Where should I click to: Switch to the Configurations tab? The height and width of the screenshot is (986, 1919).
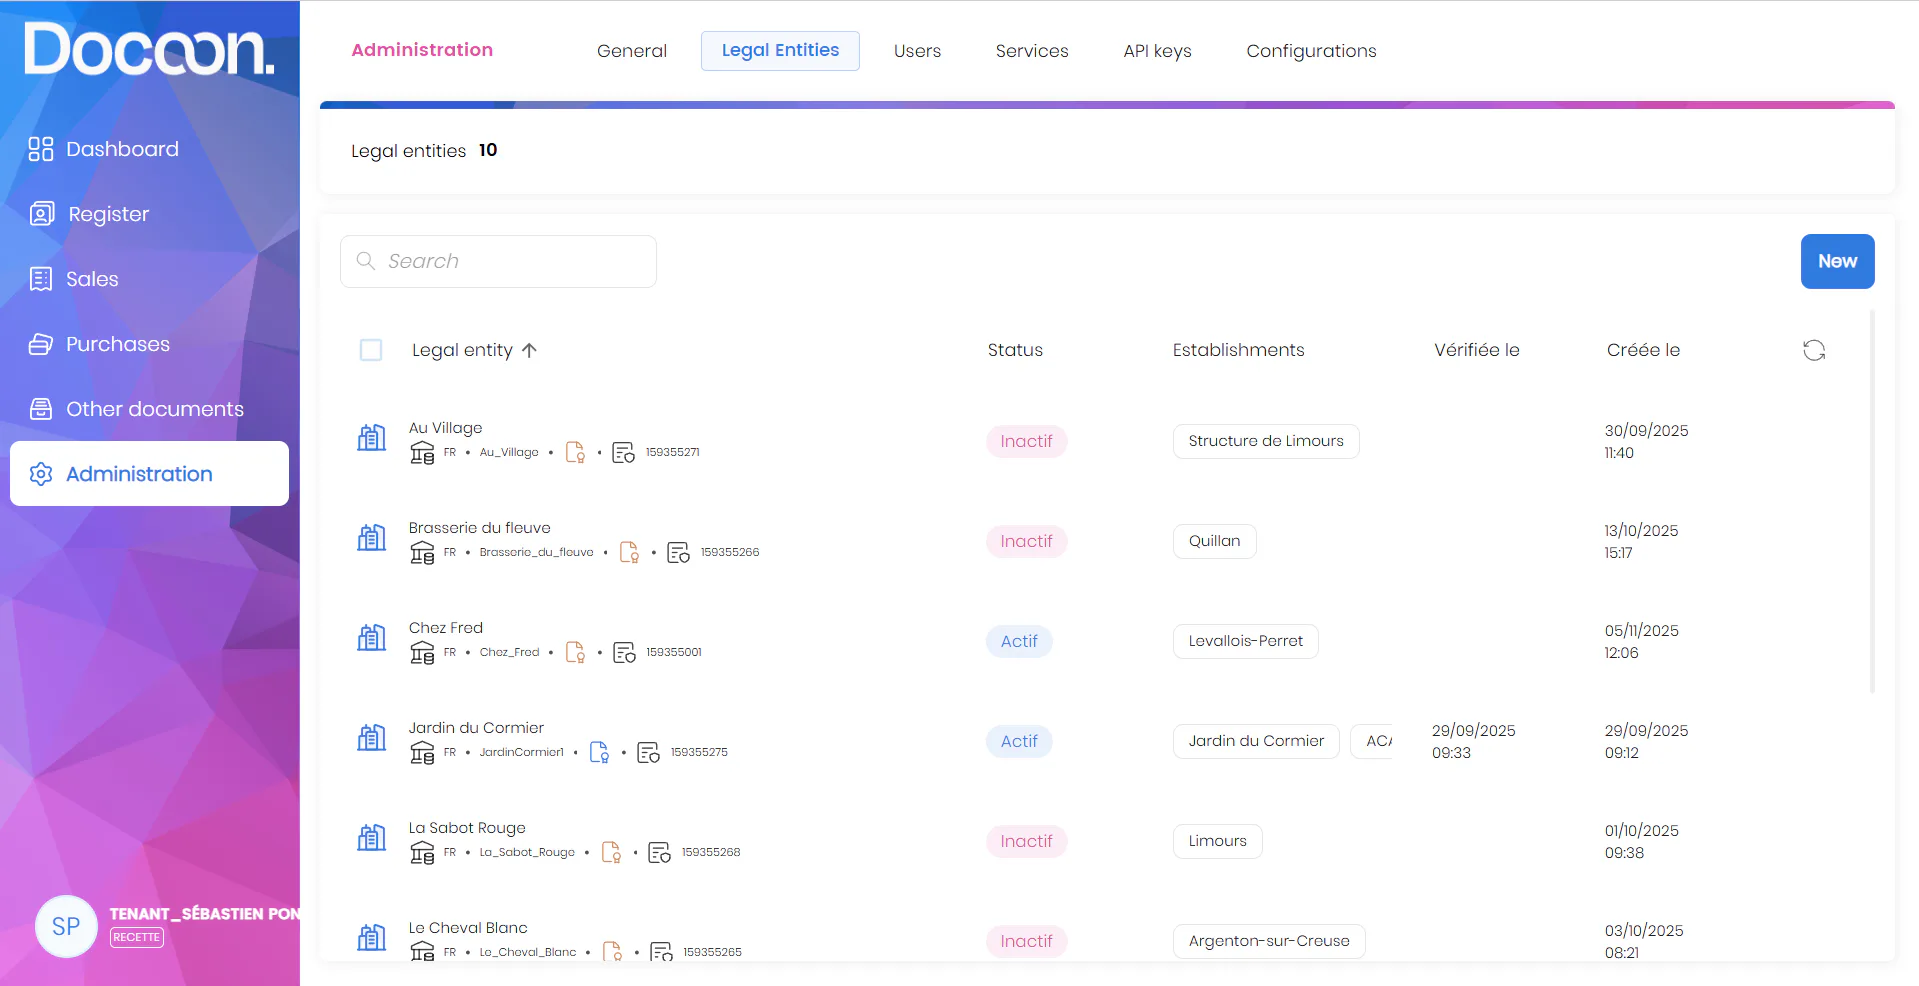pyautogui.click(x=1311, y=51)
